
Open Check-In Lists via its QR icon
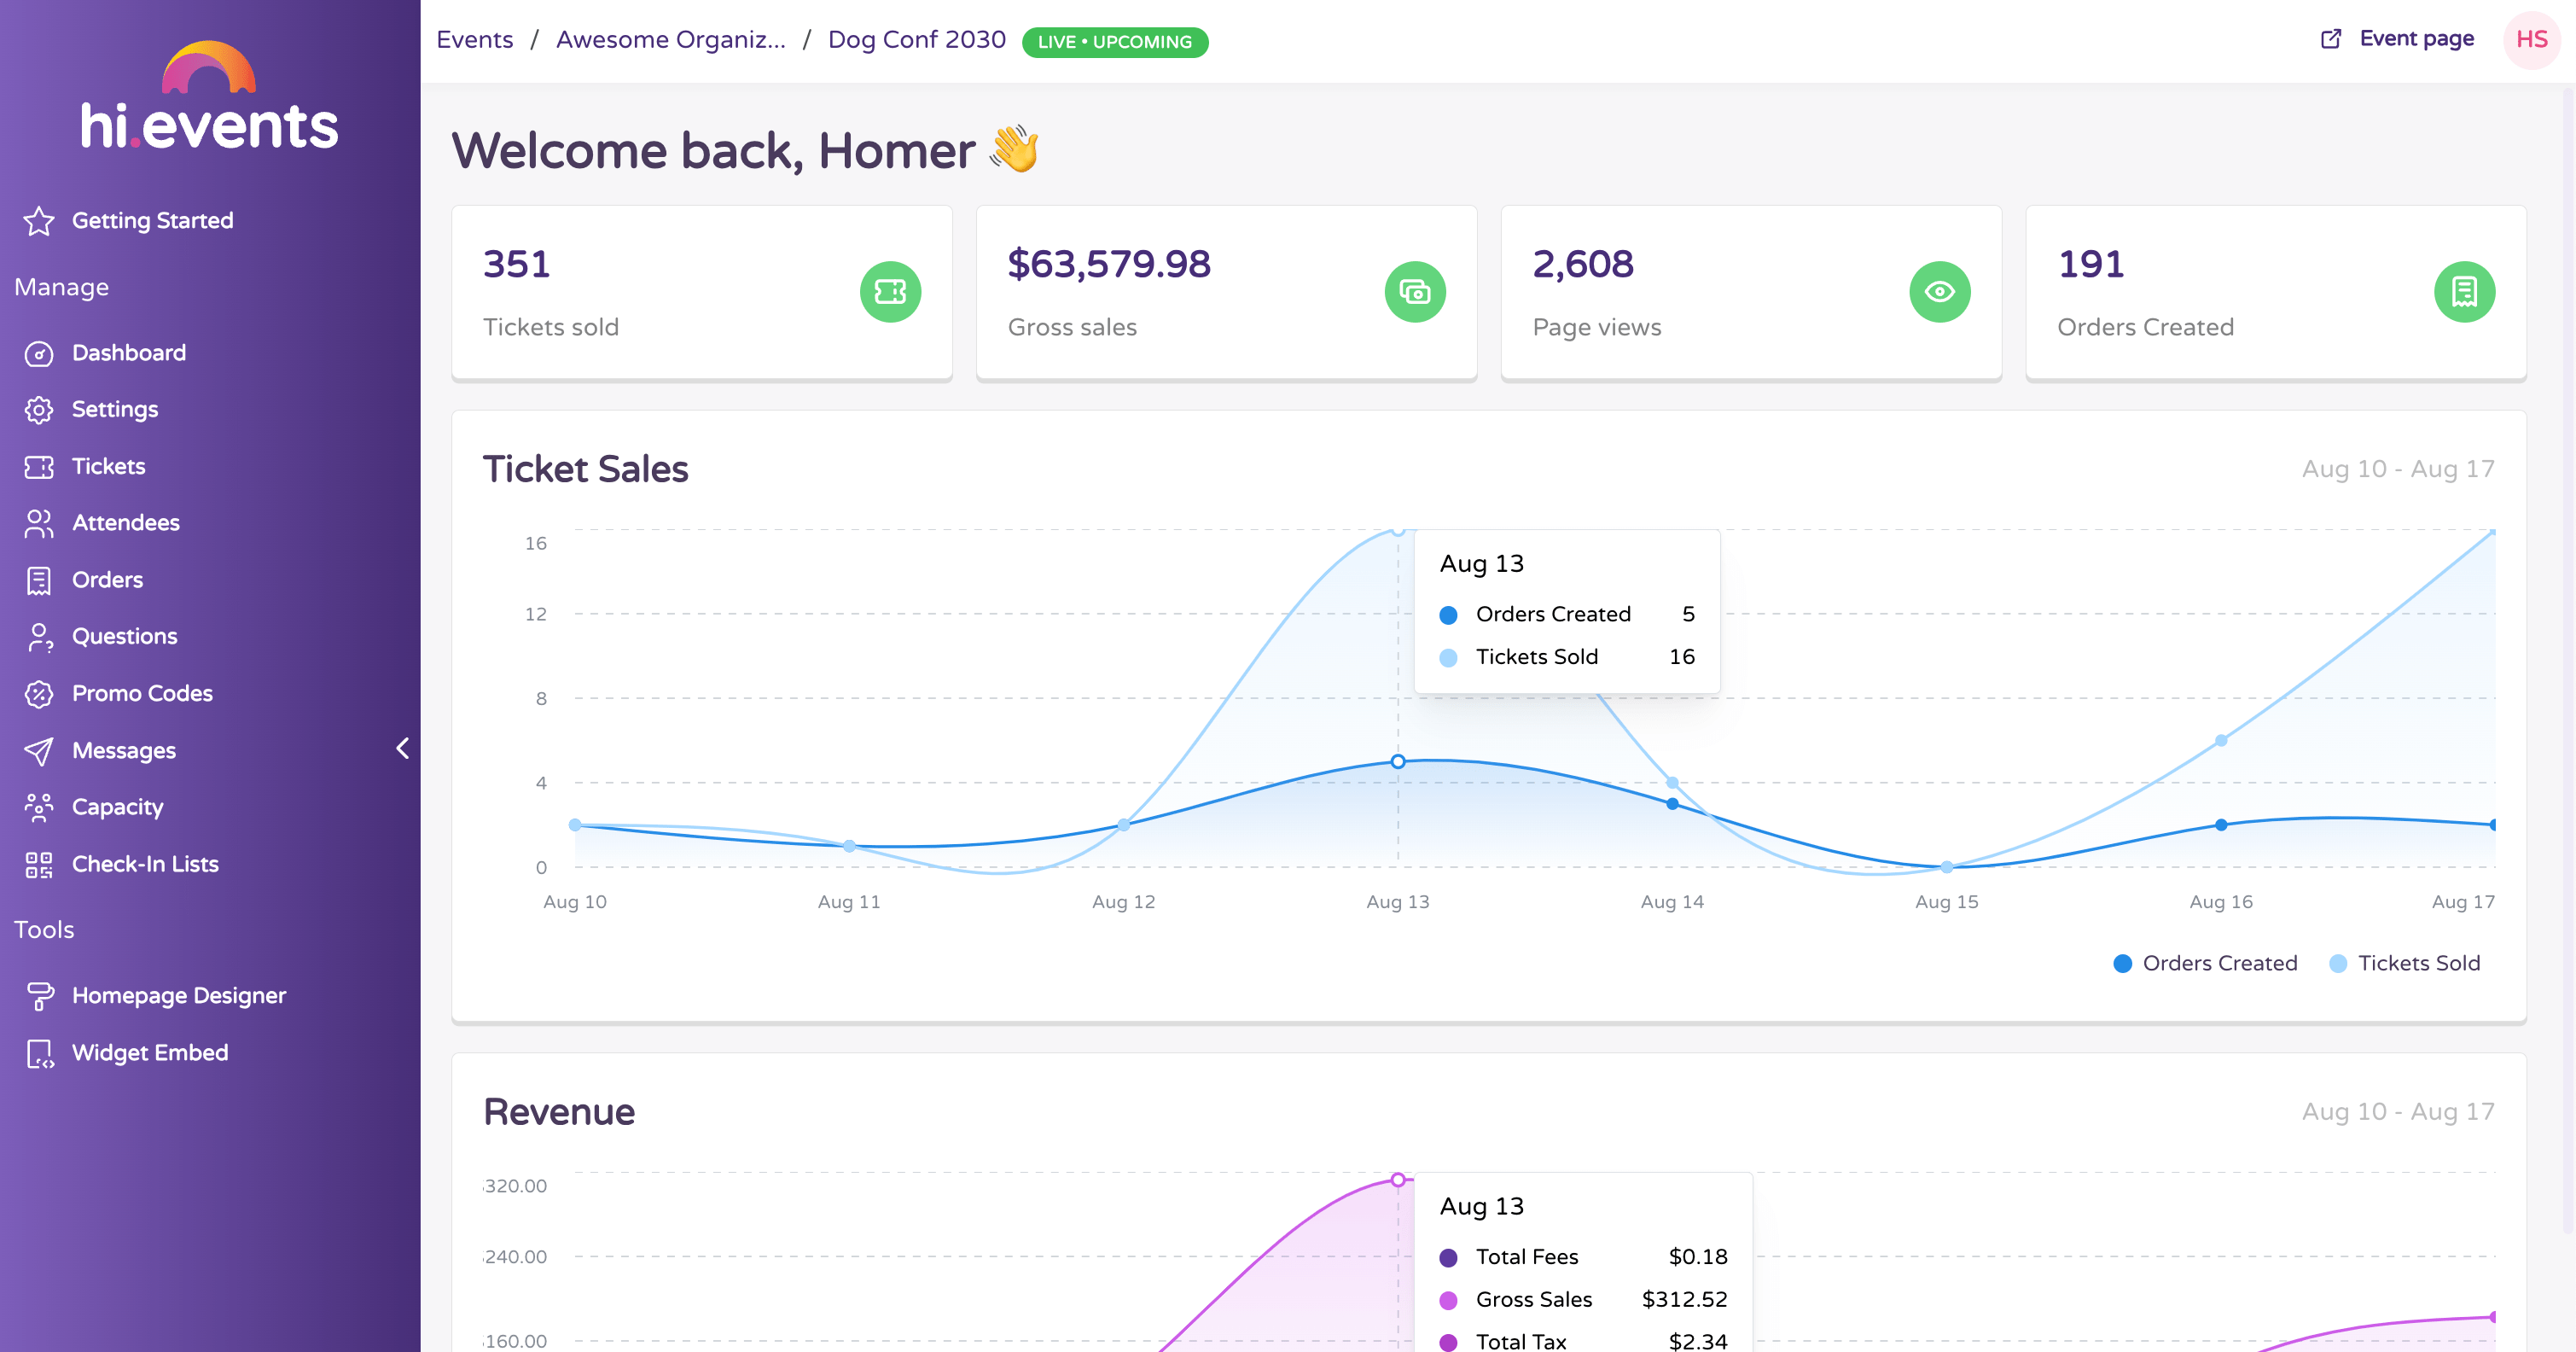pyautogui.click(x=39, y=865)
